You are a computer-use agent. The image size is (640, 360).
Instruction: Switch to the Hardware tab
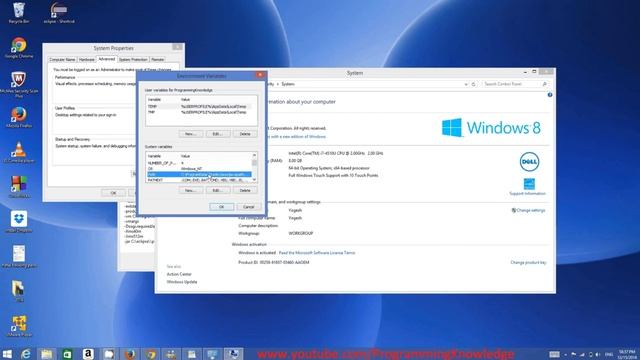87,60
